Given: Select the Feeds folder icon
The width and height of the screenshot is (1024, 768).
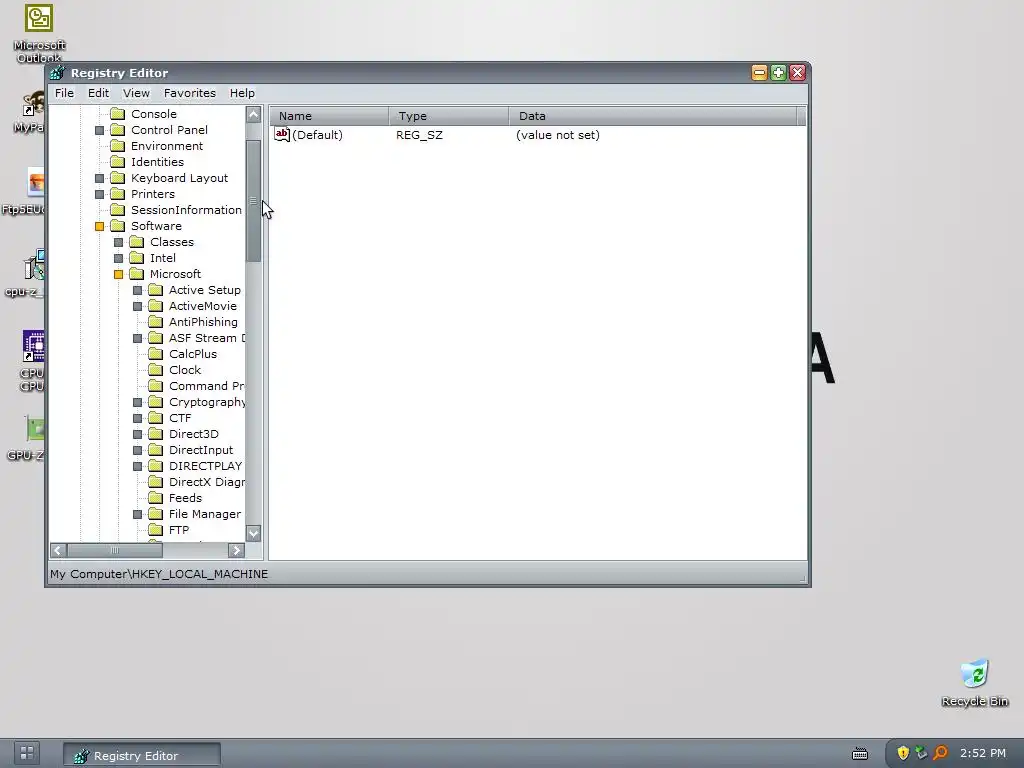Looking at the screenshot, I should (x=155, y=498).
